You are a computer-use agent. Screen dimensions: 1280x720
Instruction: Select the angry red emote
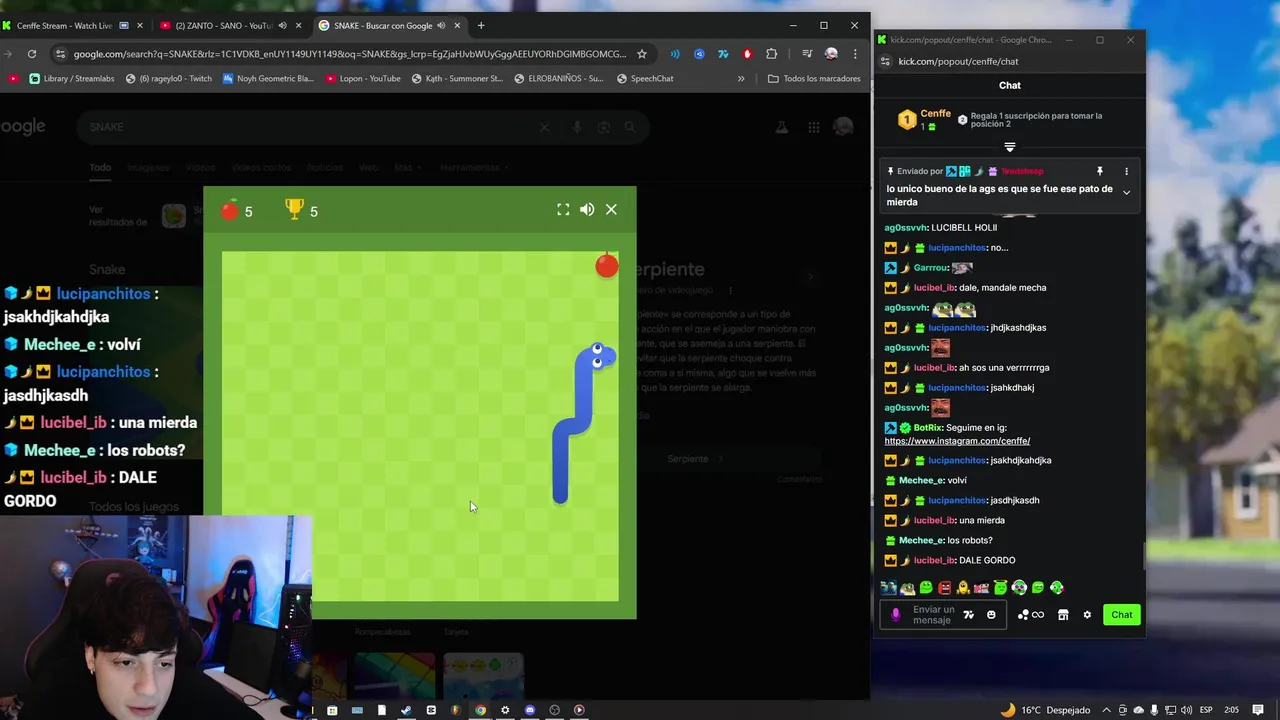tap(944, 588)
